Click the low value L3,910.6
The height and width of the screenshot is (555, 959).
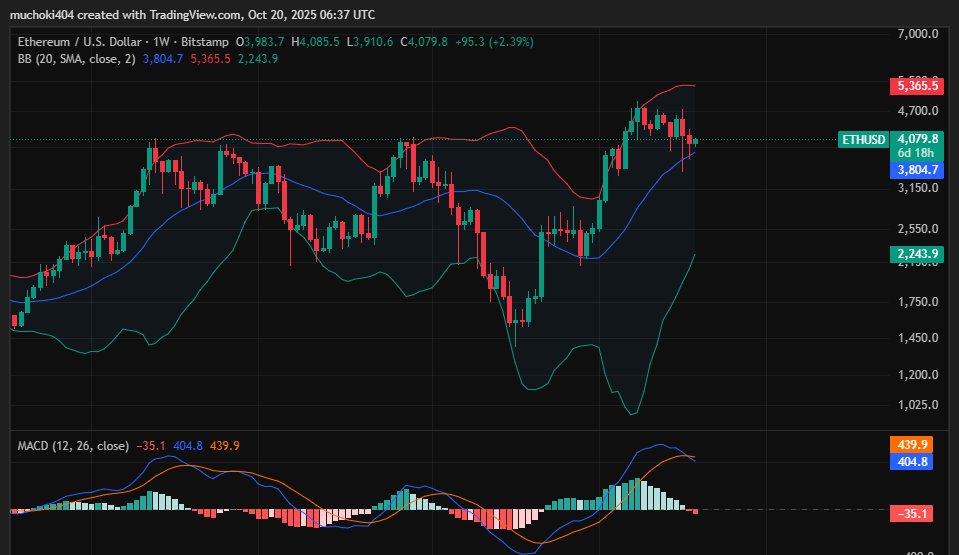[370, 42]
